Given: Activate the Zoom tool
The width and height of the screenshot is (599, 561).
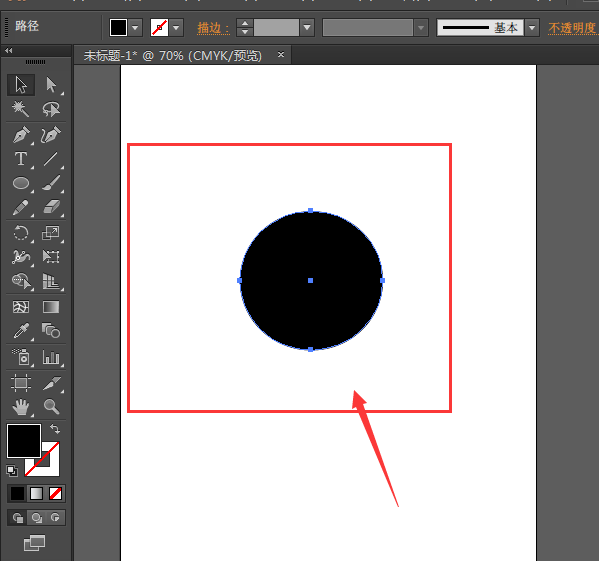Looking at the screenshot, I should 51,407.
